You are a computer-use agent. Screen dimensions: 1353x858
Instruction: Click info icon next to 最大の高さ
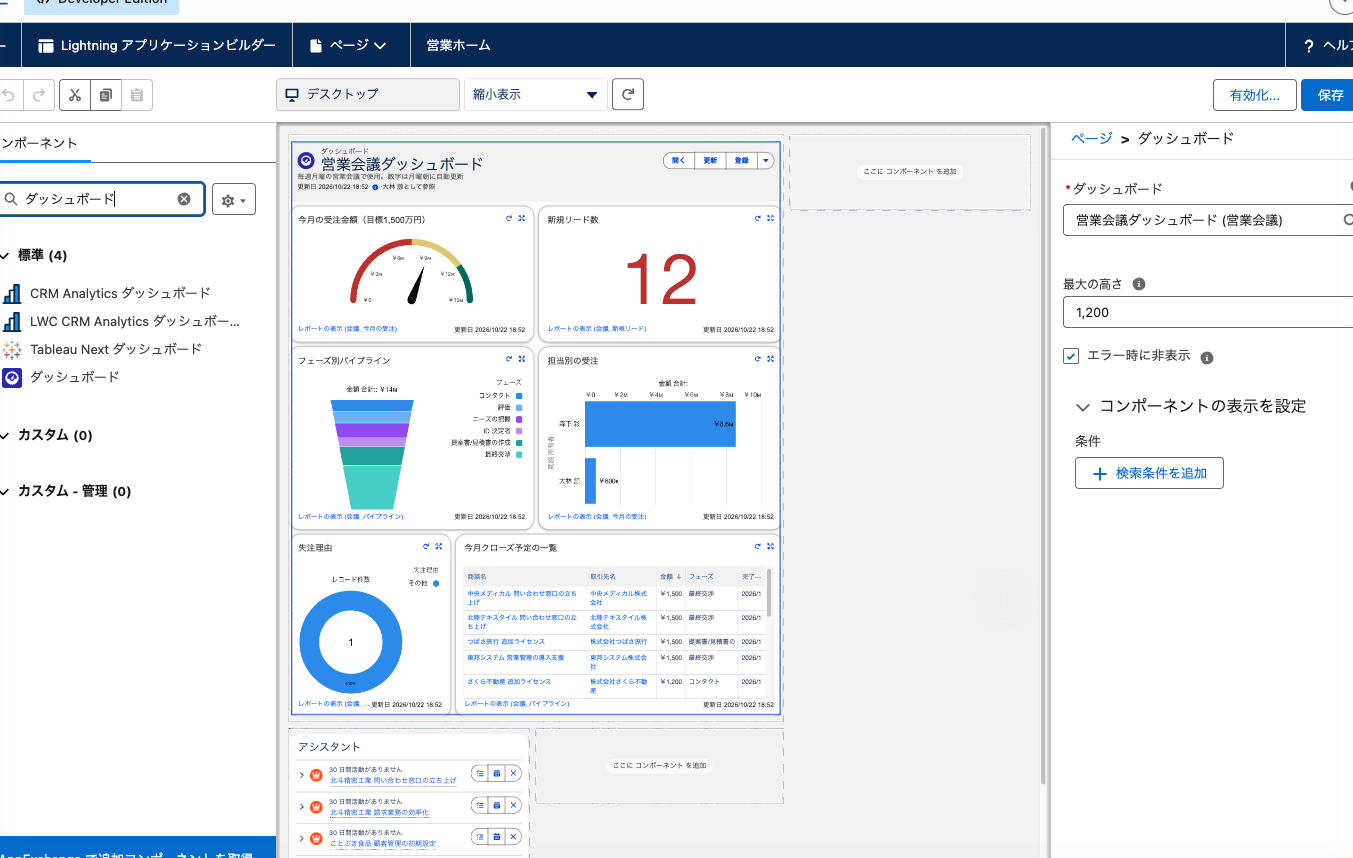coord(1139,284)
